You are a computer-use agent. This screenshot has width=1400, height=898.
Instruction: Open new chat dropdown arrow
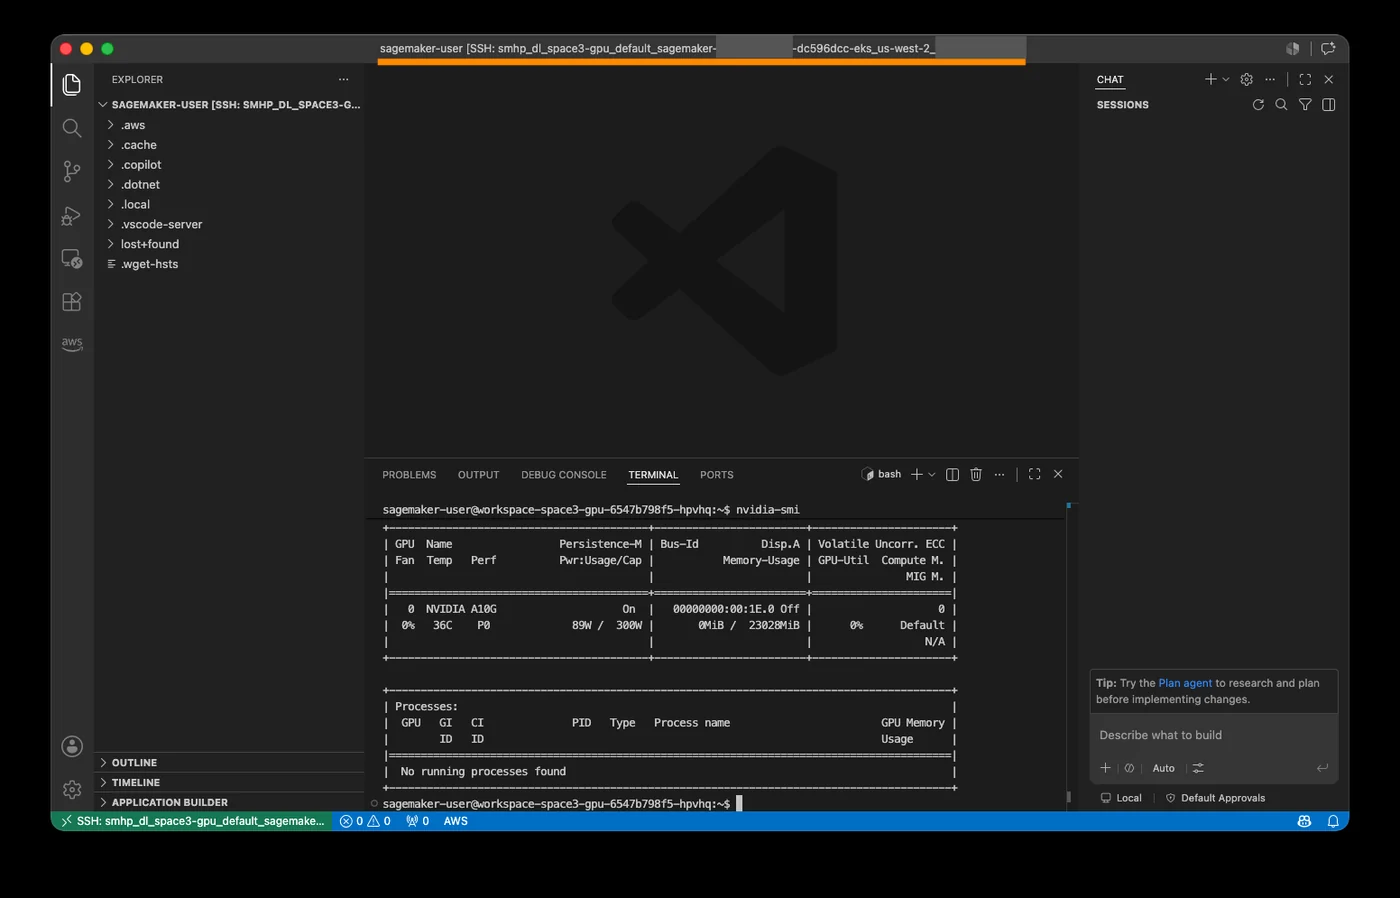point(1226,79)
